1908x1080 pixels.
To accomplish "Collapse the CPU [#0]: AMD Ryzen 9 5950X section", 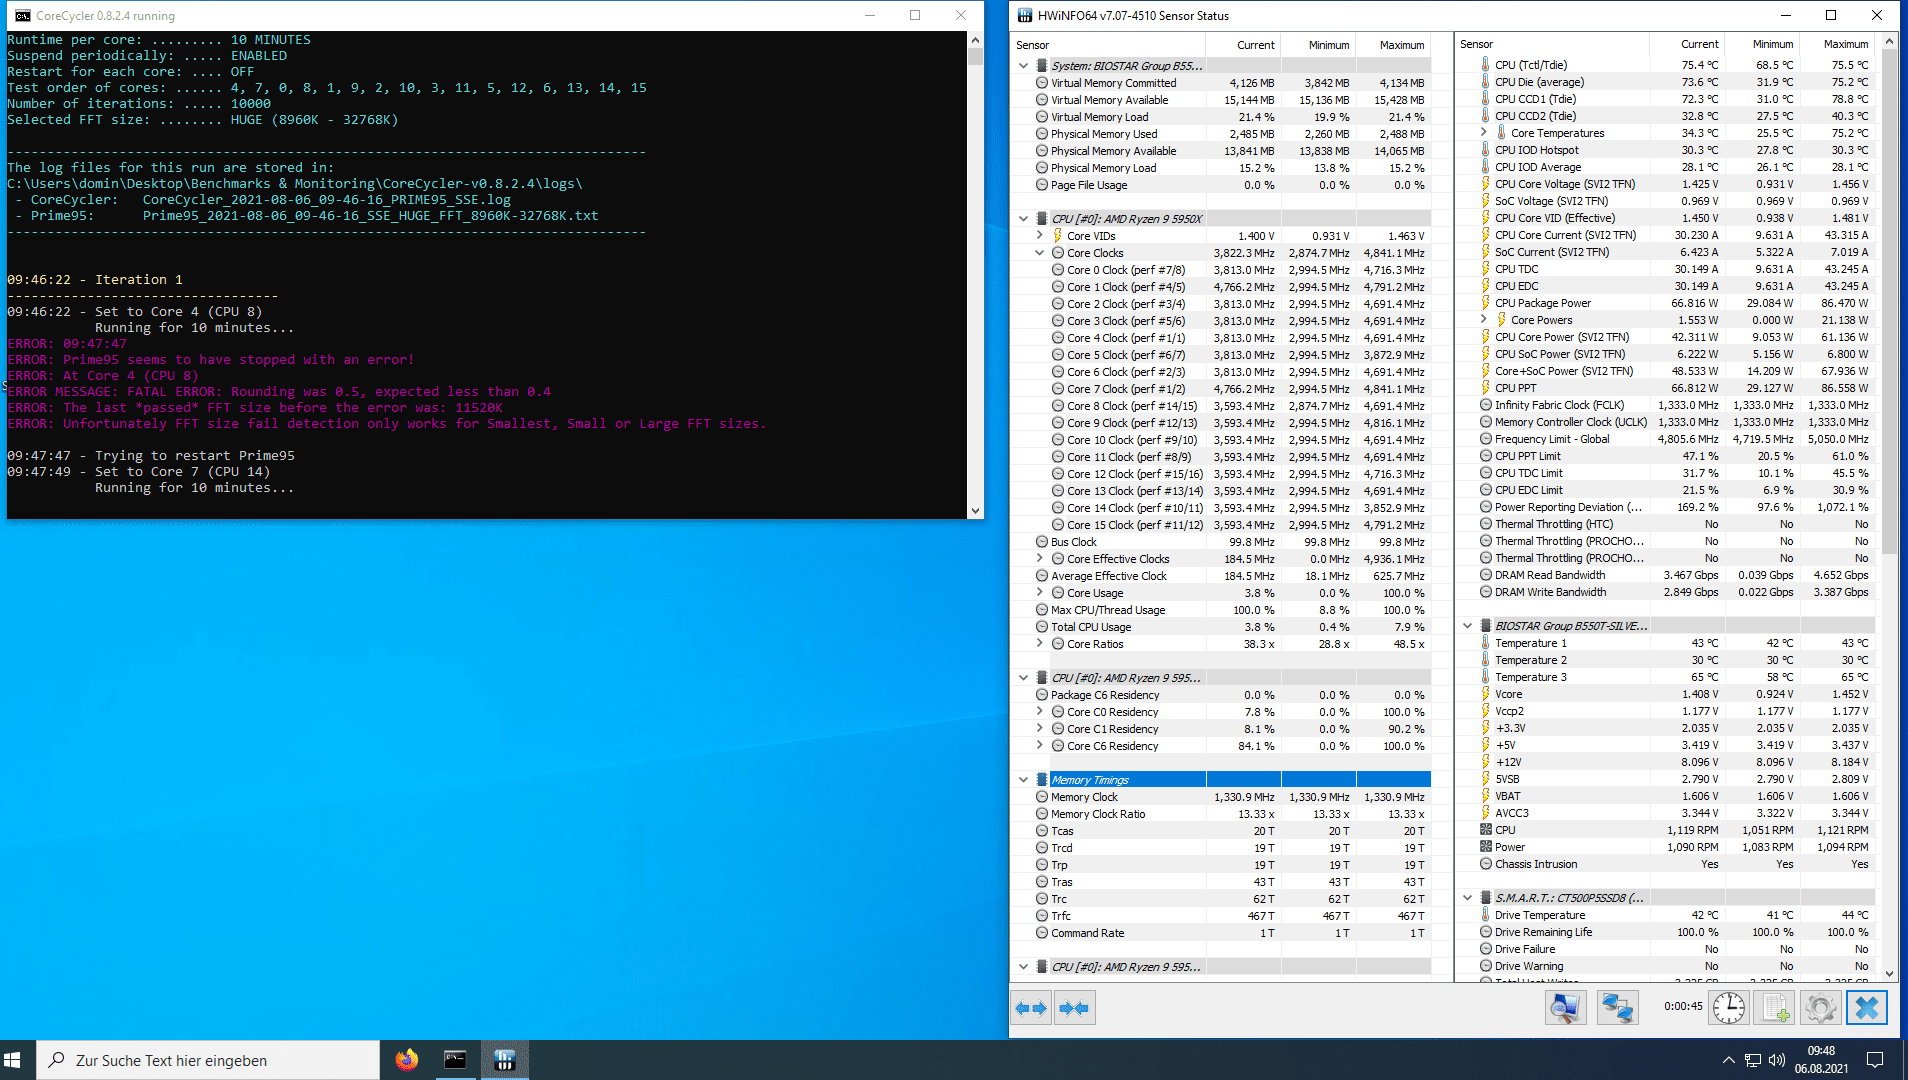I will 1023,219.
